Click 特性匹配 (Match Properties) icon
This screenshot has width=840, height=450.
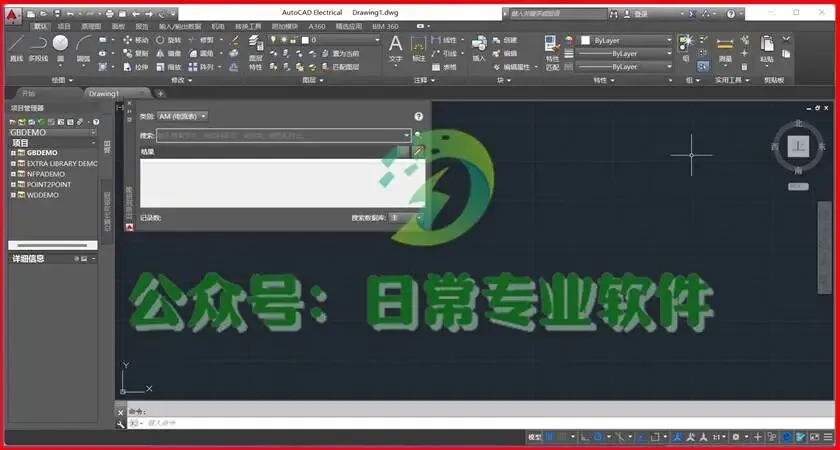(x=552, y=52)
